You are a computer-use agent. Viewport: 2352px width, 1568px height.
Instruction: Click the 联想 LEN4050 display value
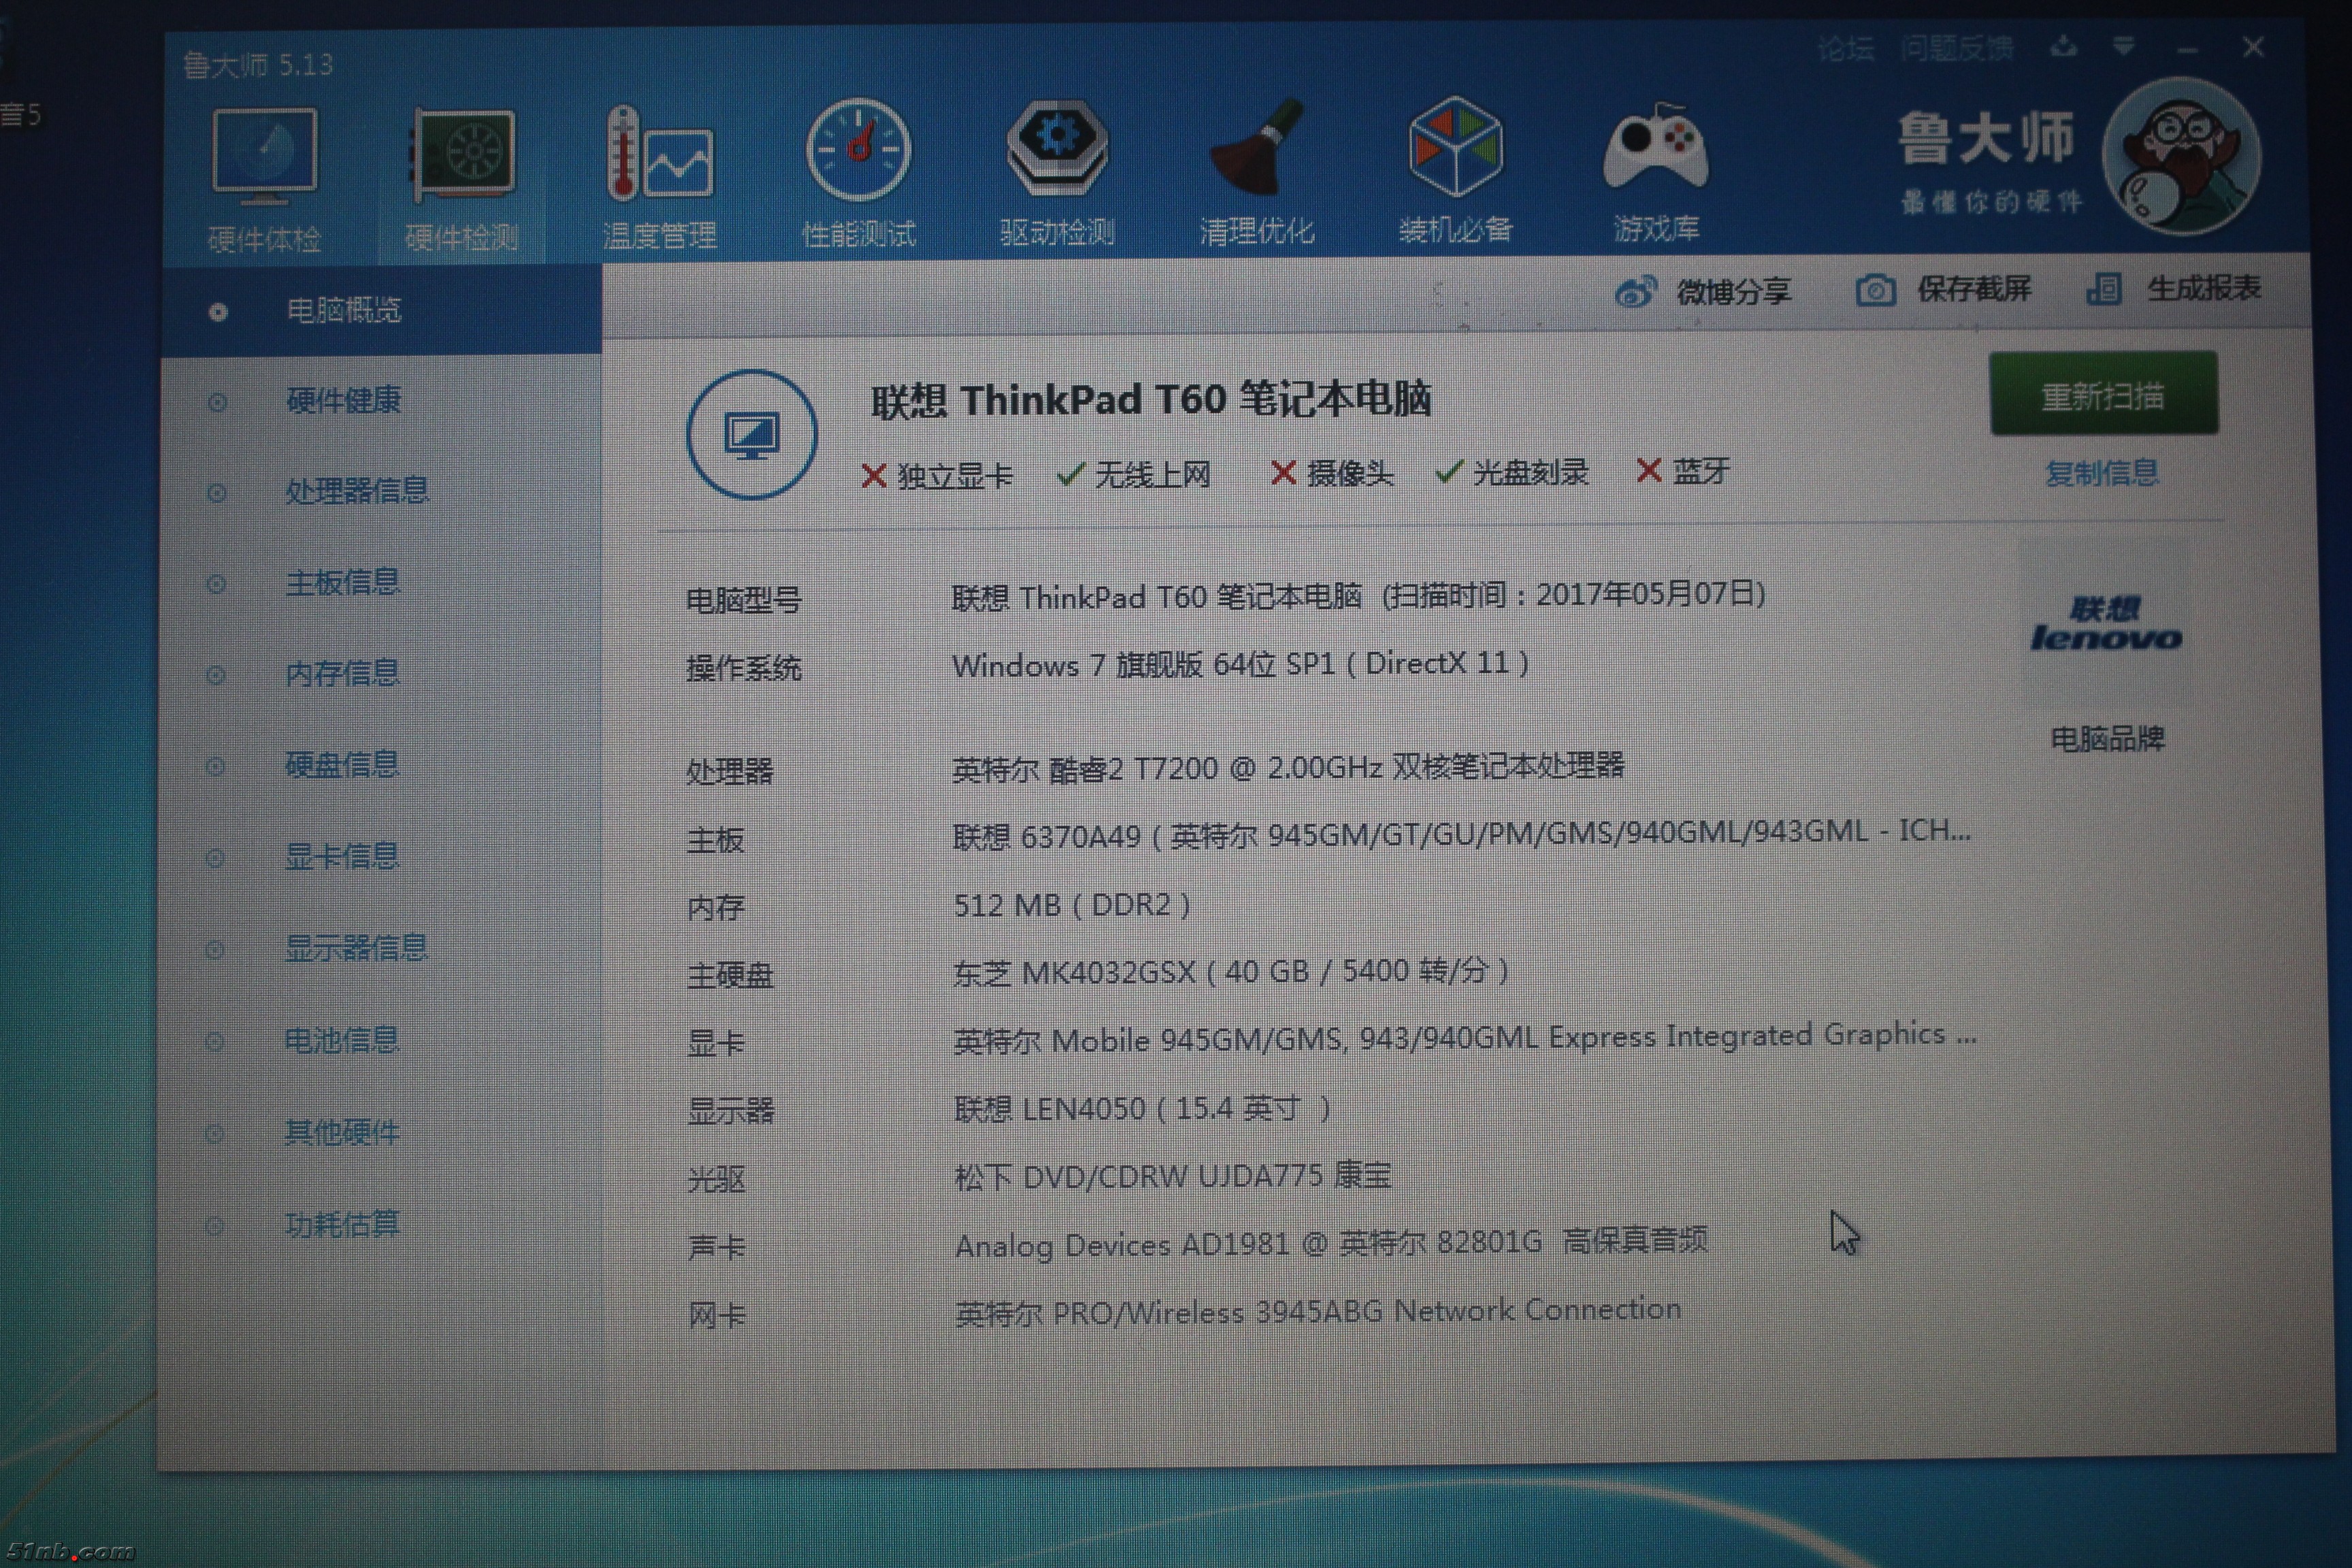tap(1143, 1109)
